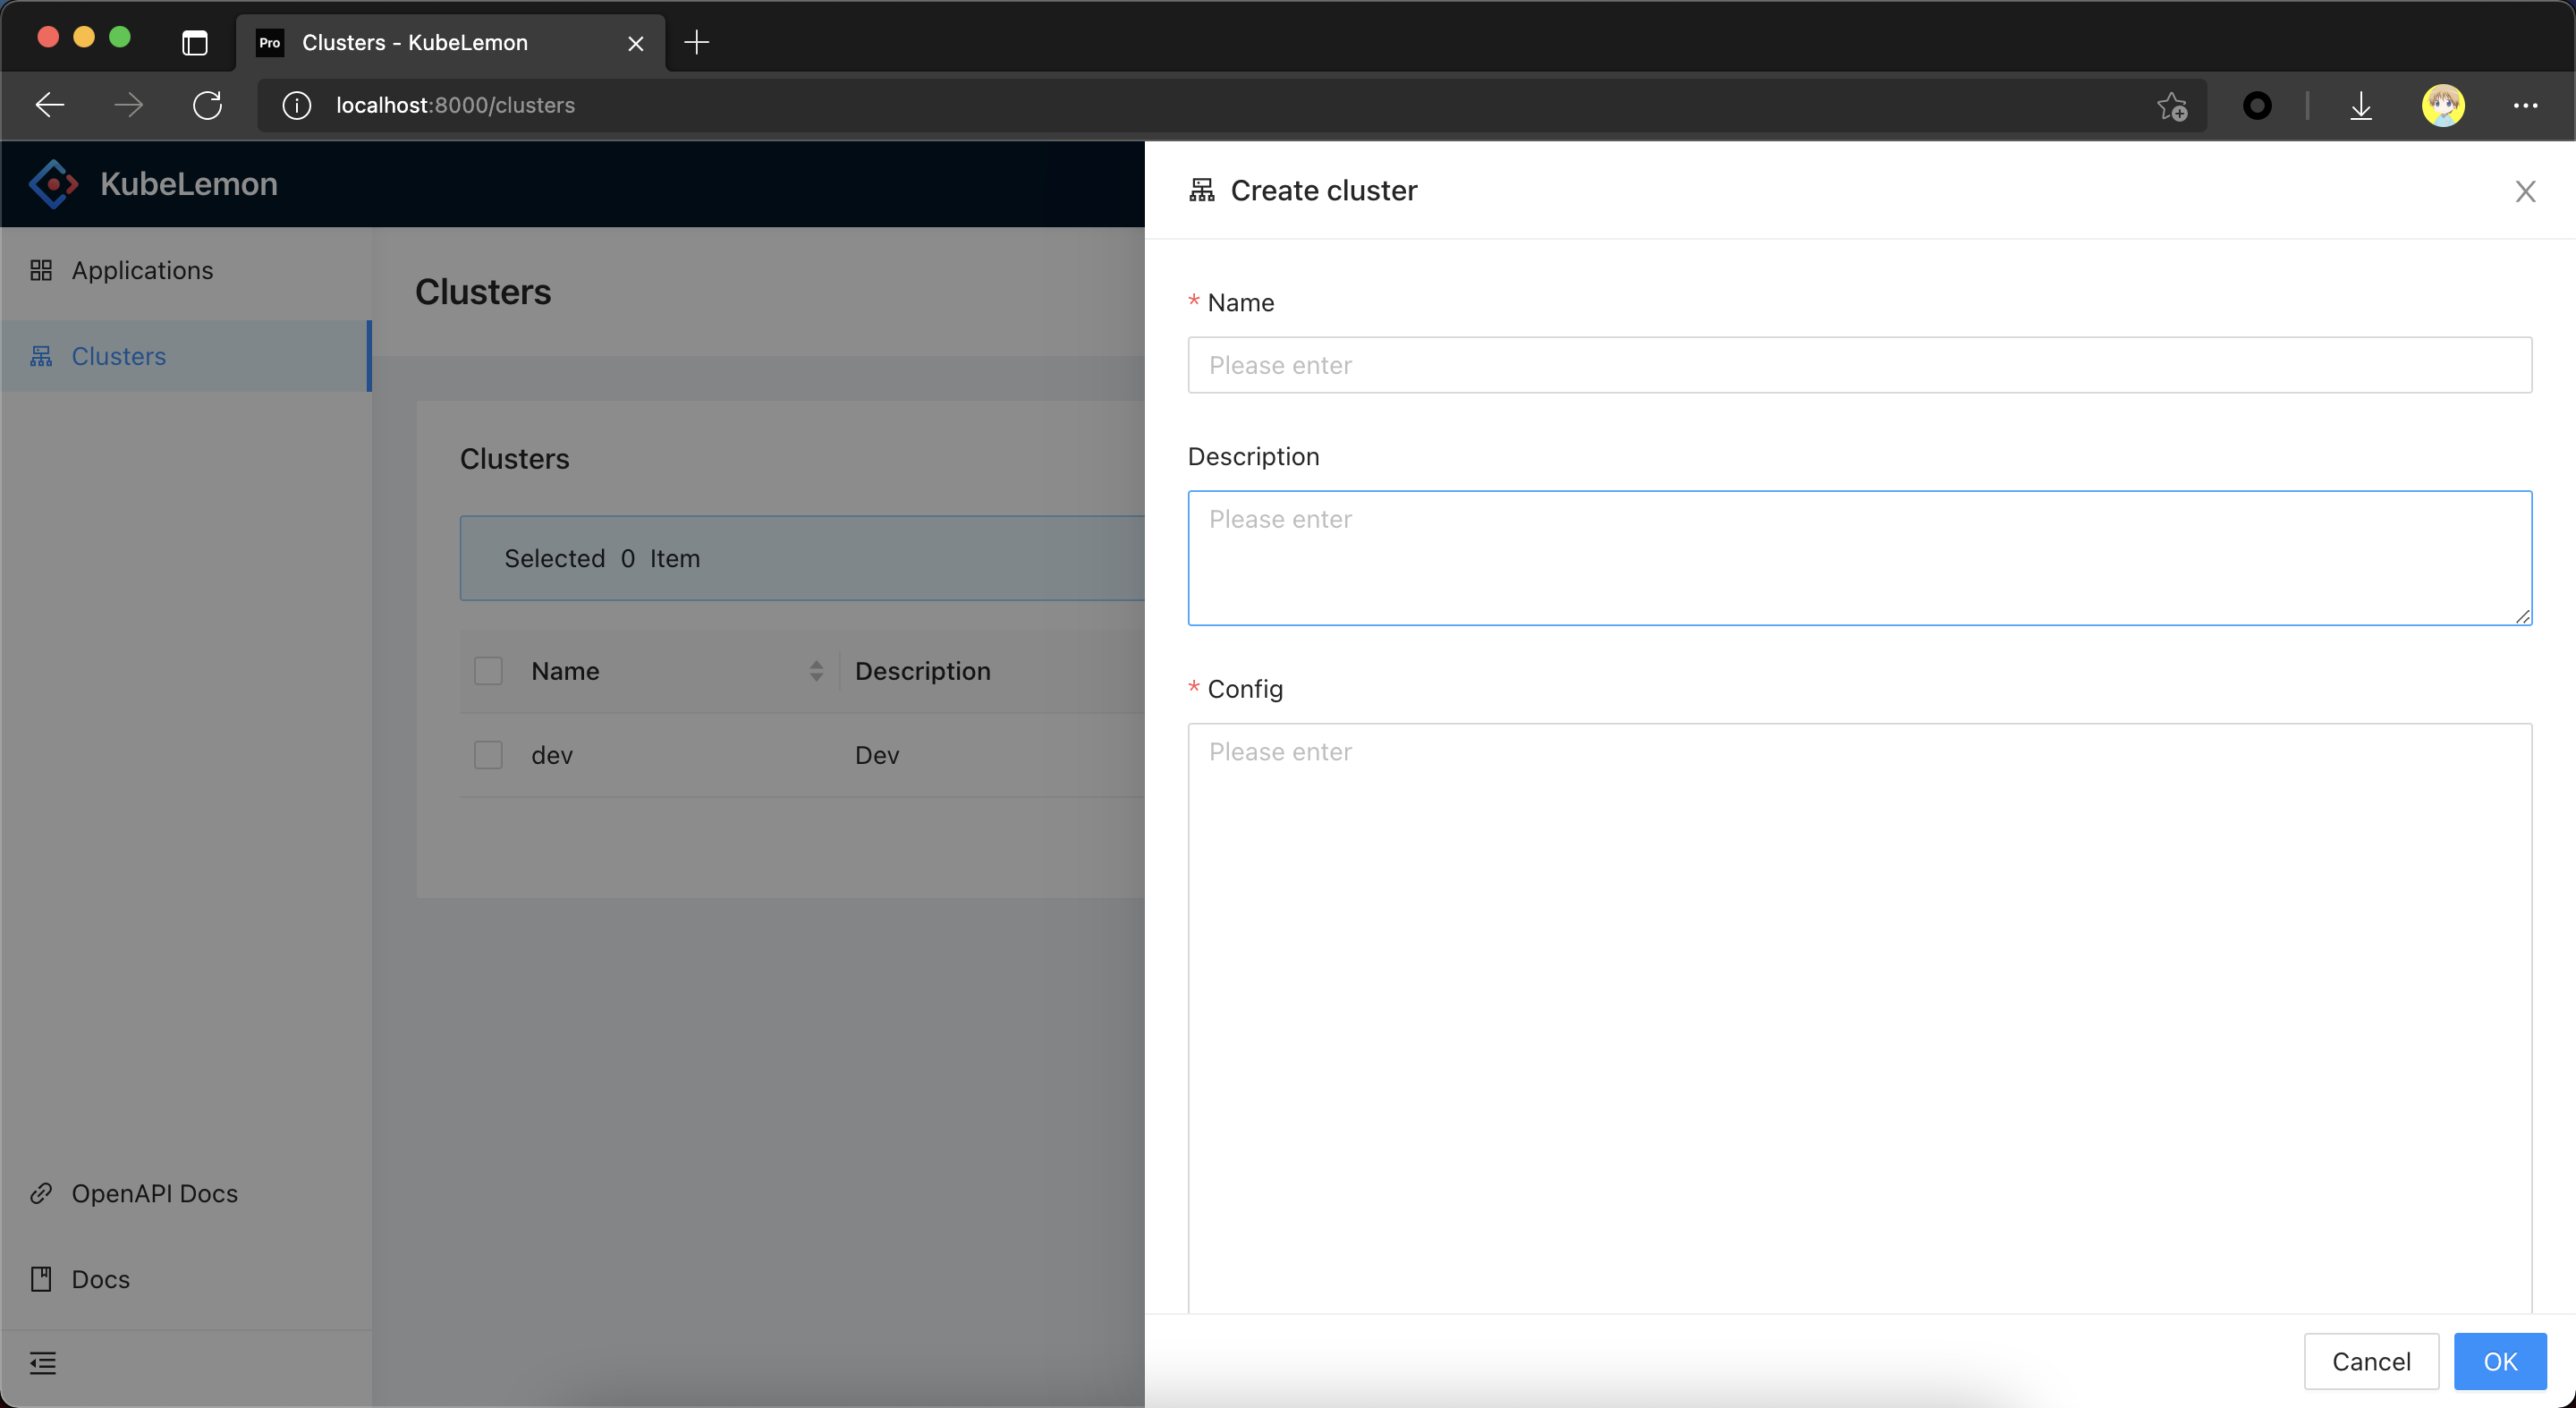Open OpenAPI Docs link
The width and height of the screenshot is (2576, 1408).
pyautogui.click(x=154, y=1193)
